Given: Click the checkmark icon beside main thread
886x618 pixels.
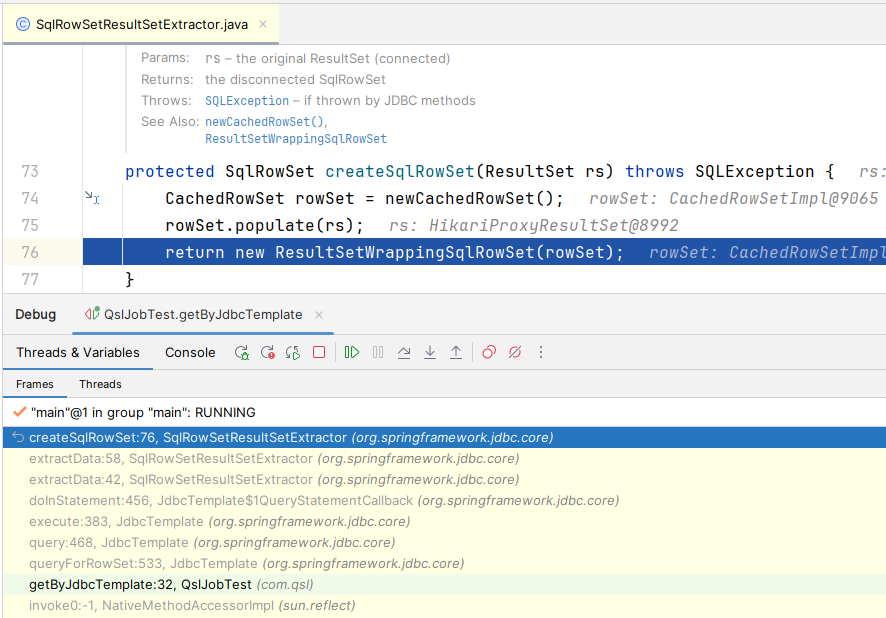Looking at the screenshot, I should click(x=20, y=412).
